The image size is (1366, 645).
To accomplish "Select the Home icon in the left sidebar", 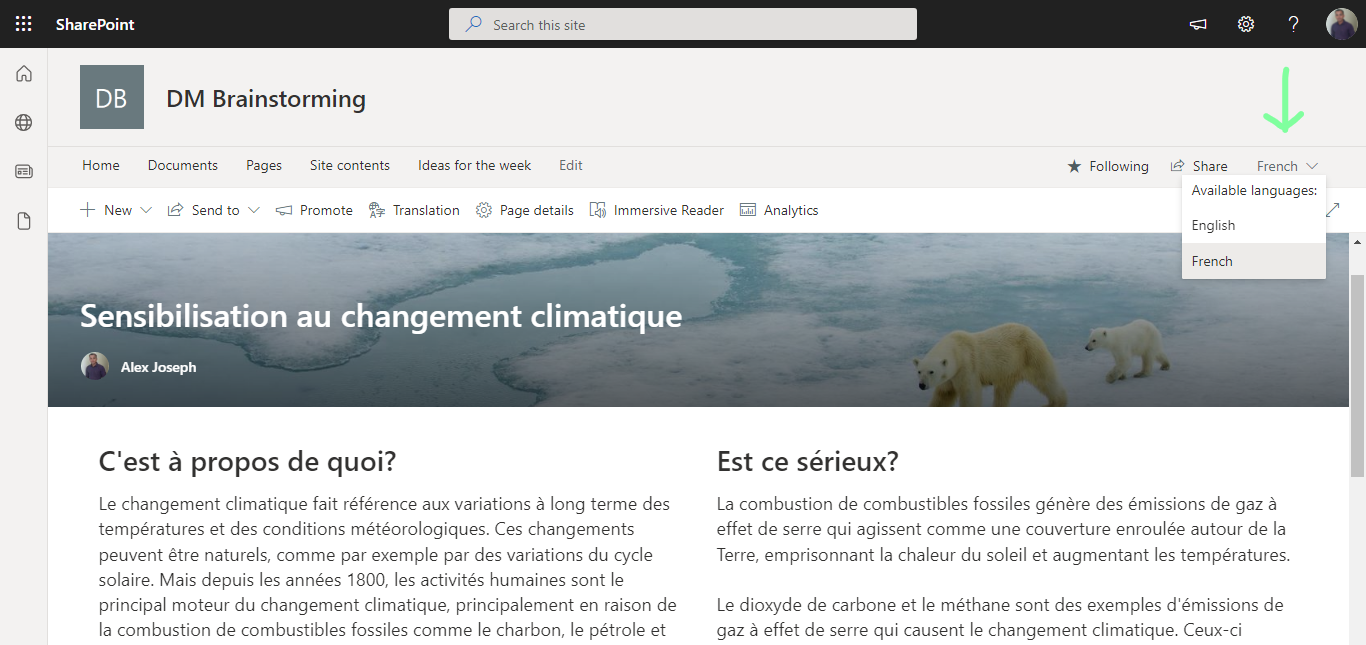I will 23,73.
